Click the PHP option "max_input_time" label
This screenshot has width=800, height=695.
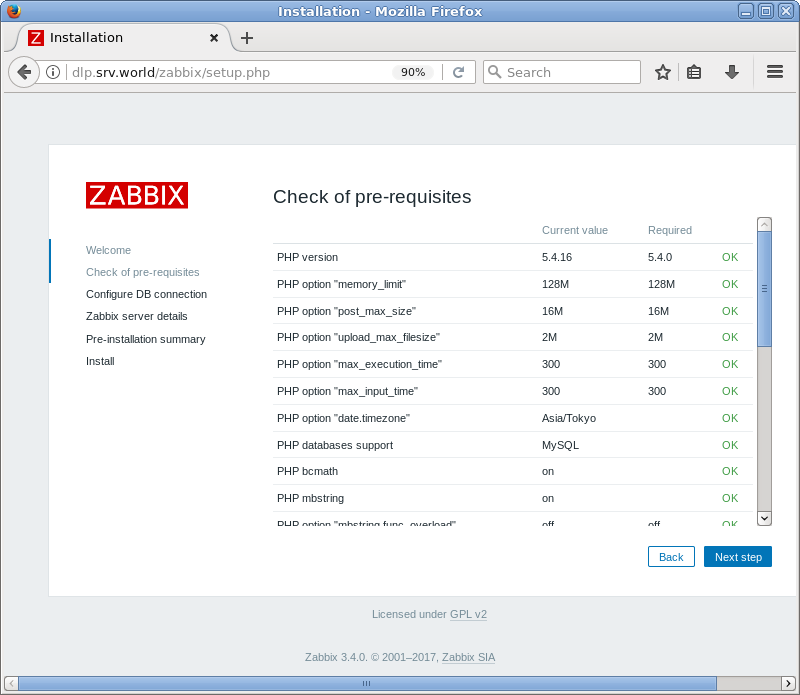pos(347,391)
